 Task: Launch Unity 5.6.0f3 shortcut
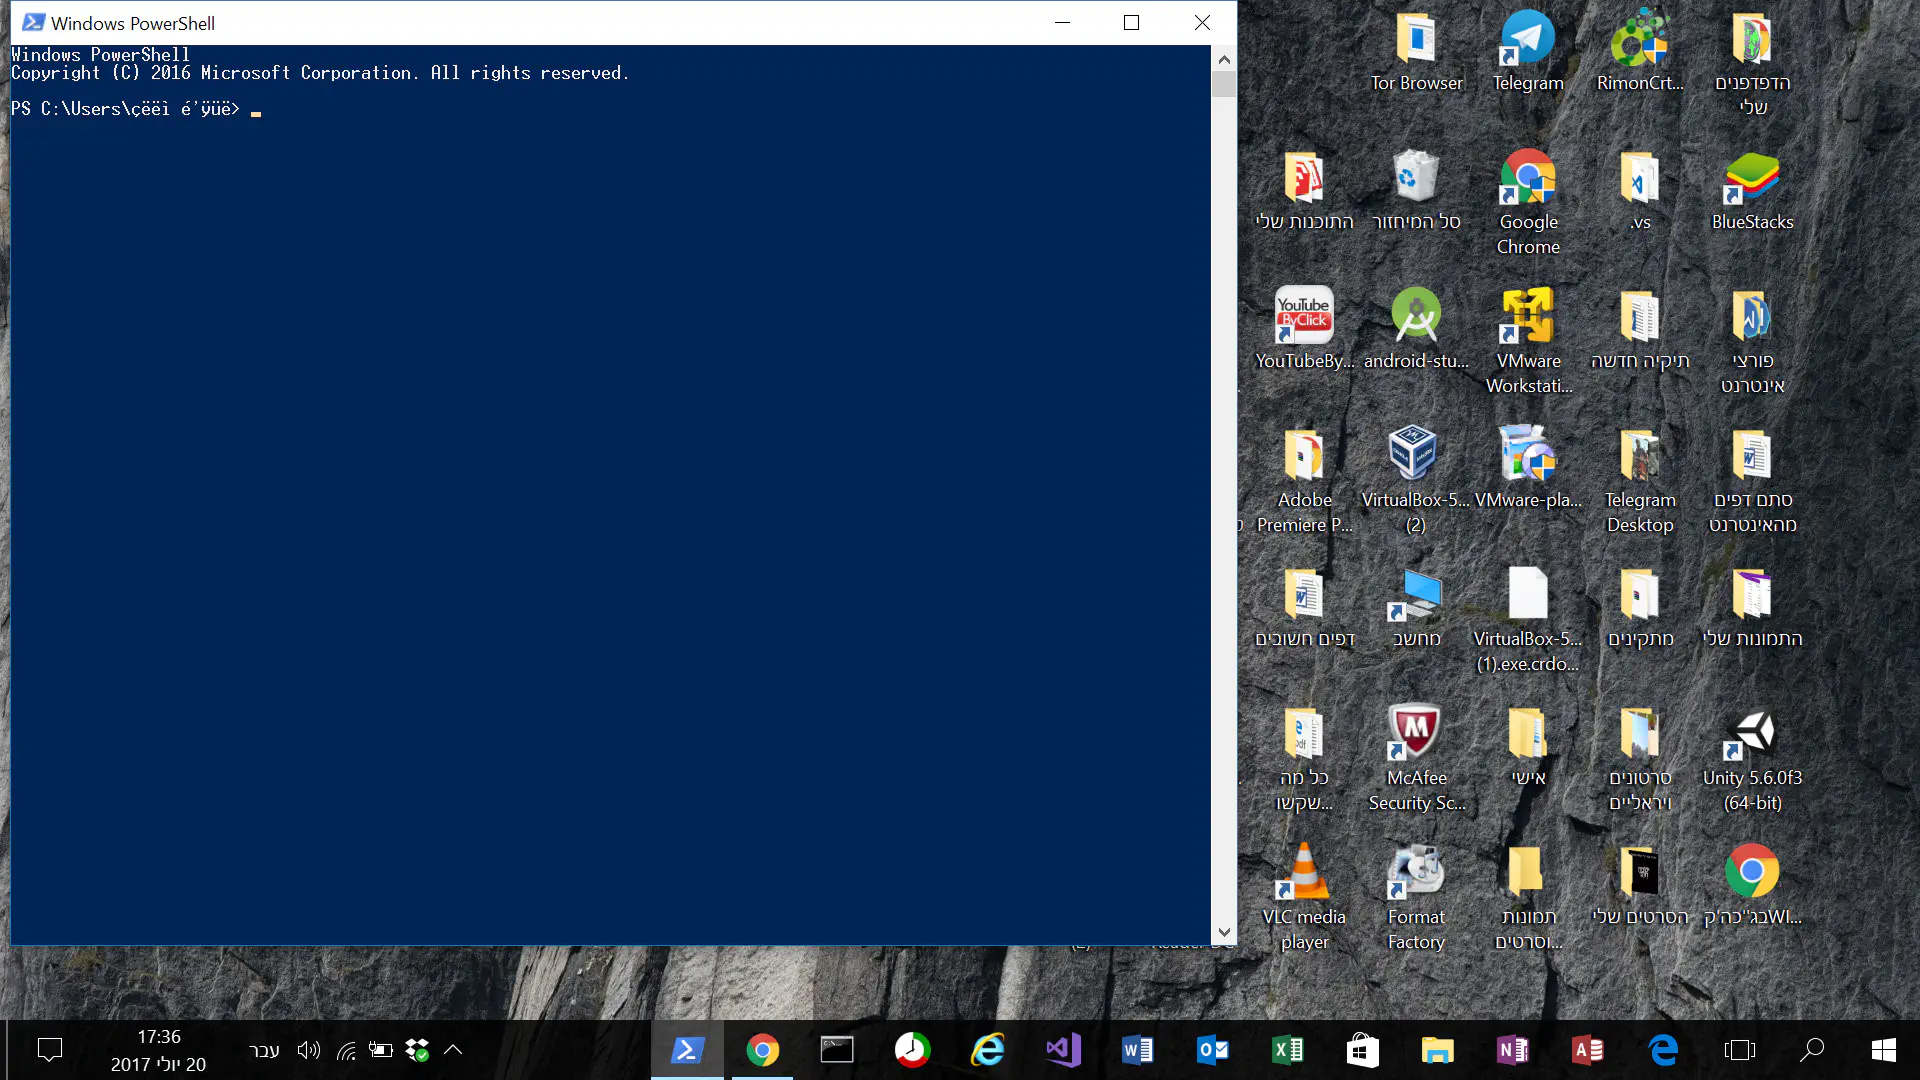point(1752,733)
